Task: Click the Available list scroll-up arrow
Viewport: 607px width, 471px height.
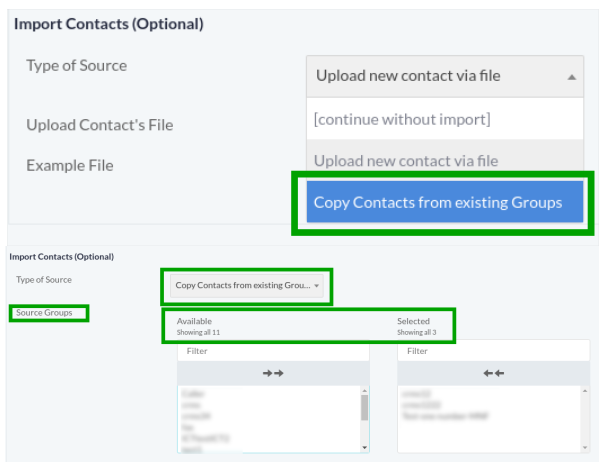Action: point(364,393)
